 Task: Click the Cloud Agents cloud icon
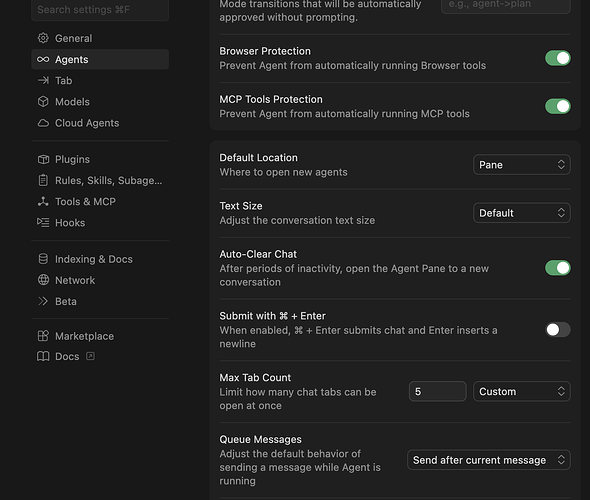coord(43,123)
